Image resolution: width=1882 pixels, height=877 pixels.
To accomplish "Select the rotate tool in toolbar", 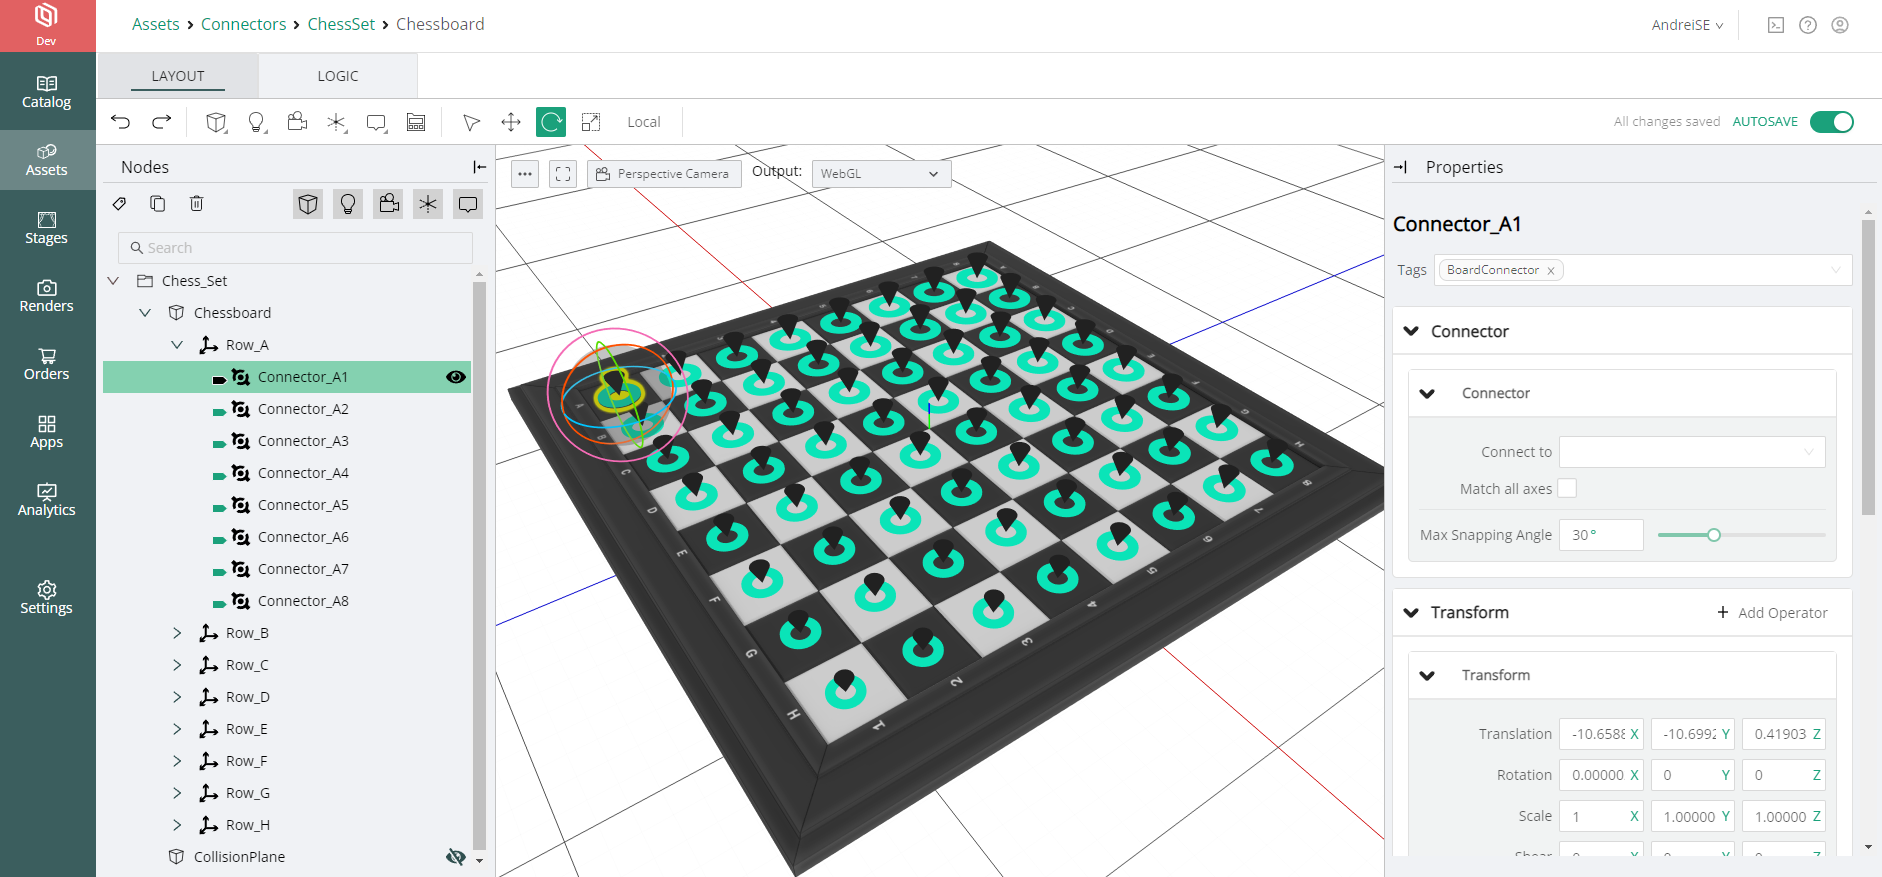I will [x=550, y=122].
